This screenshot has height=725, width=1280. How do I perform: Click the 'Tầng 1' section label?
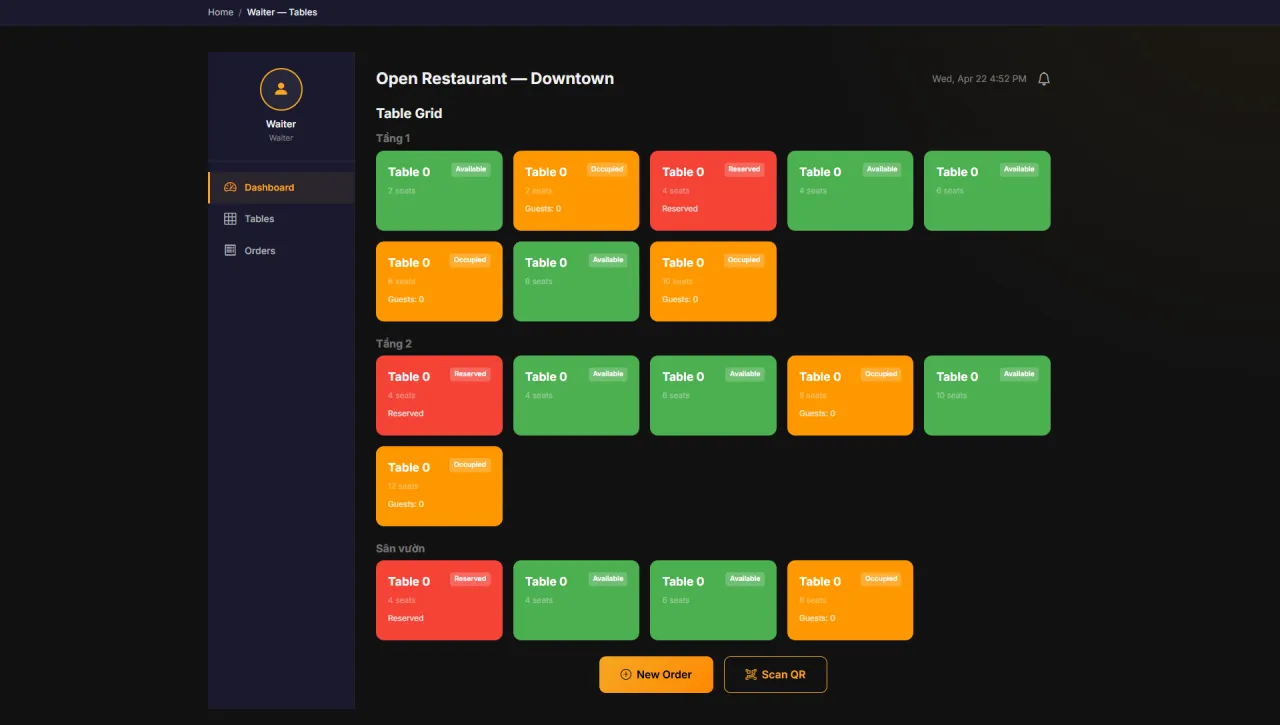[x=393, y=138]
